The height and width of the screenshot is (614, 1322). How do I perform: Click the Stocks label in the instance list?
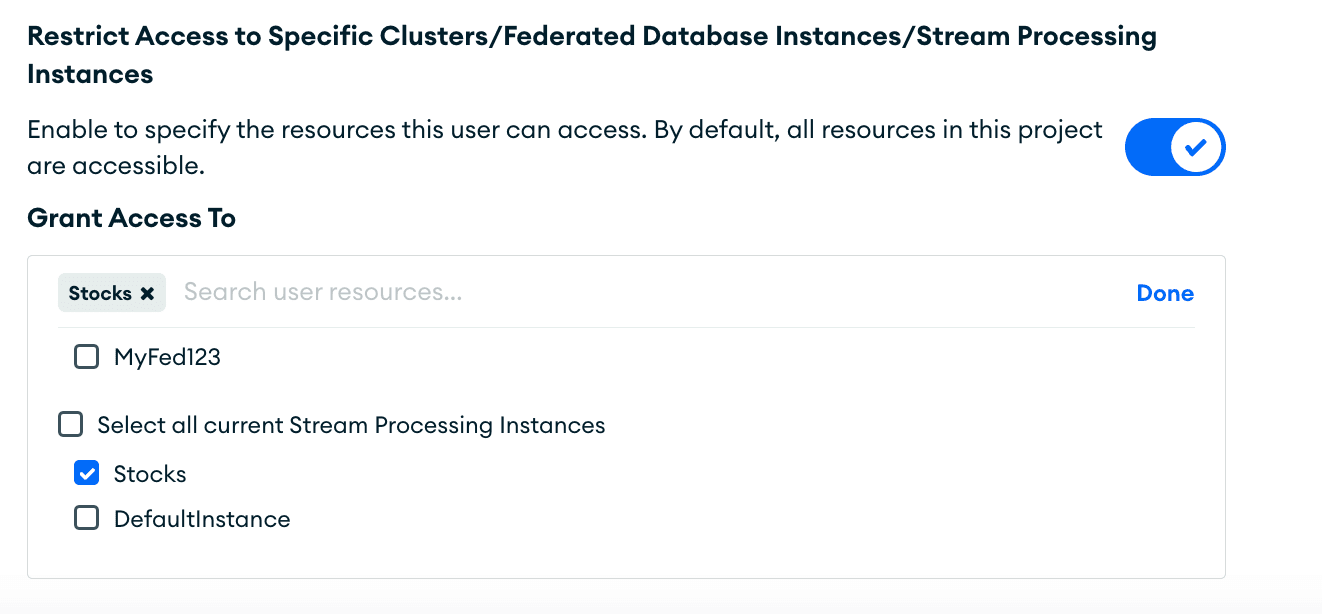click(150, 474)
